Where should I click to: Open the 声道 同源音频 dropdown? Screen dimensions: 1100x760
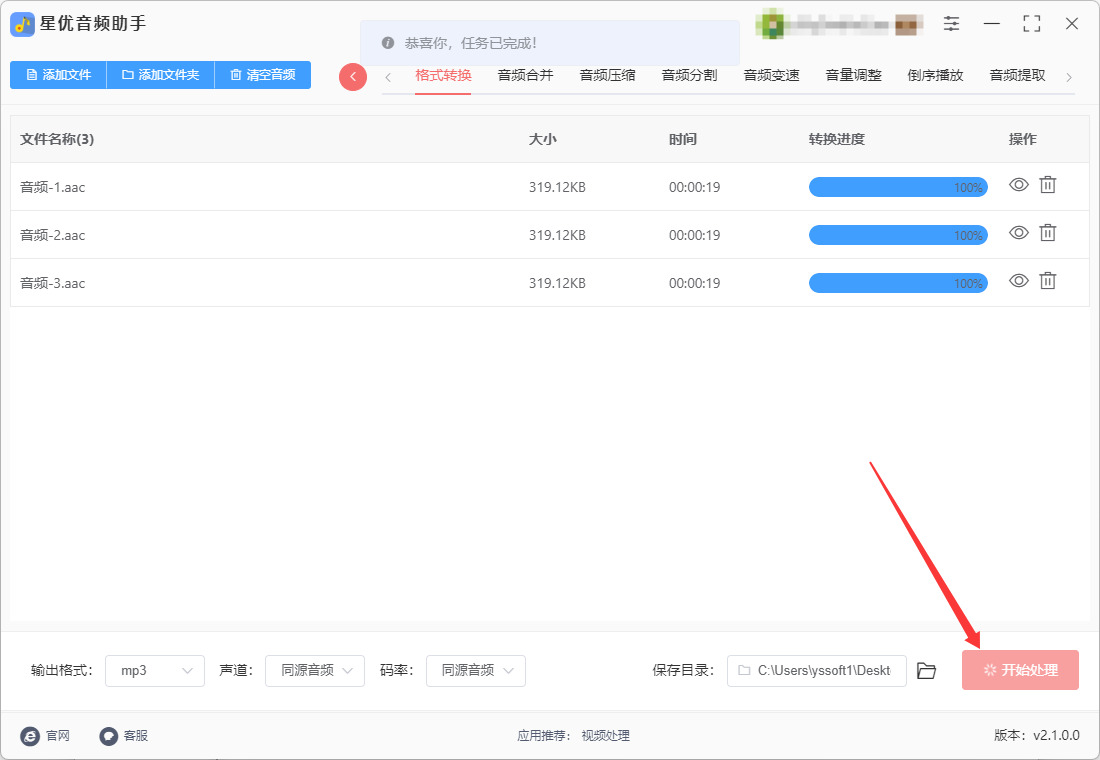click(315, 671)
